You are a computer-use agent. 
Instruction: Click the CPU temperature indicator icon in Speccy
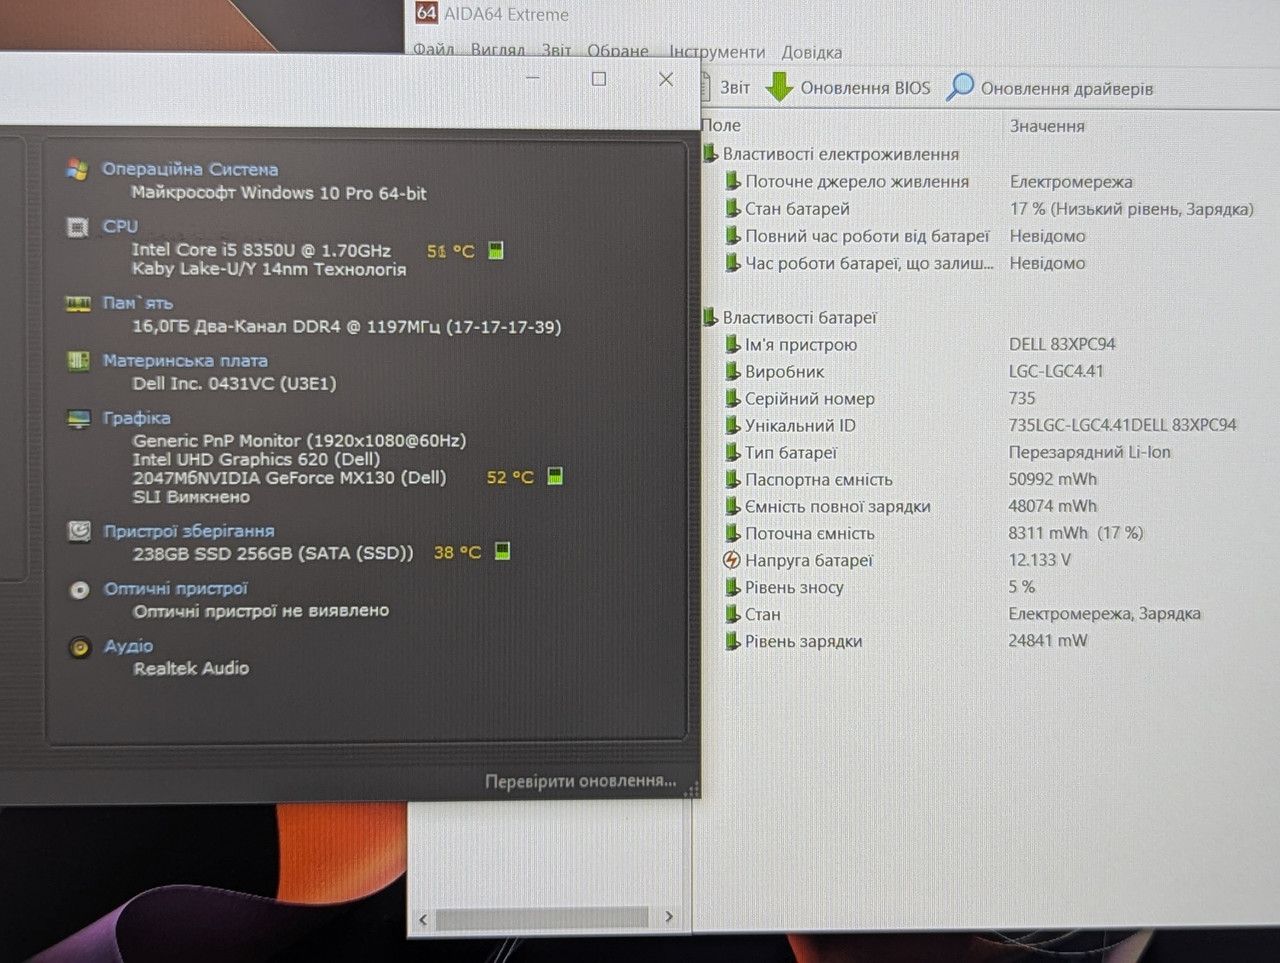pos(496,250)
